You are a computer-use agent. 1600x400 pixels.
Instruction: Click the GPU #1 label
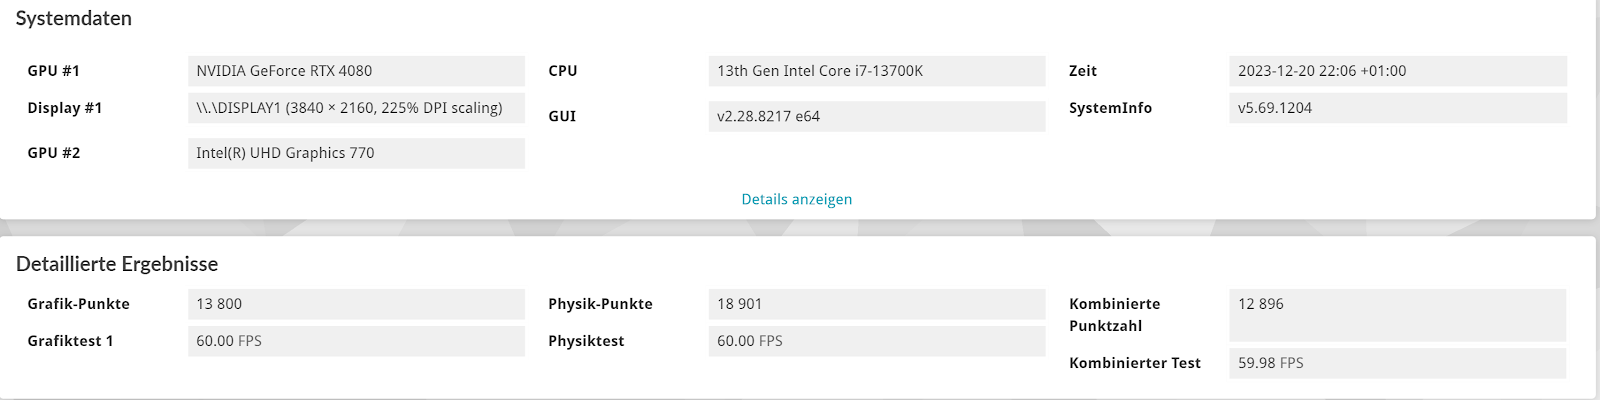54,71
